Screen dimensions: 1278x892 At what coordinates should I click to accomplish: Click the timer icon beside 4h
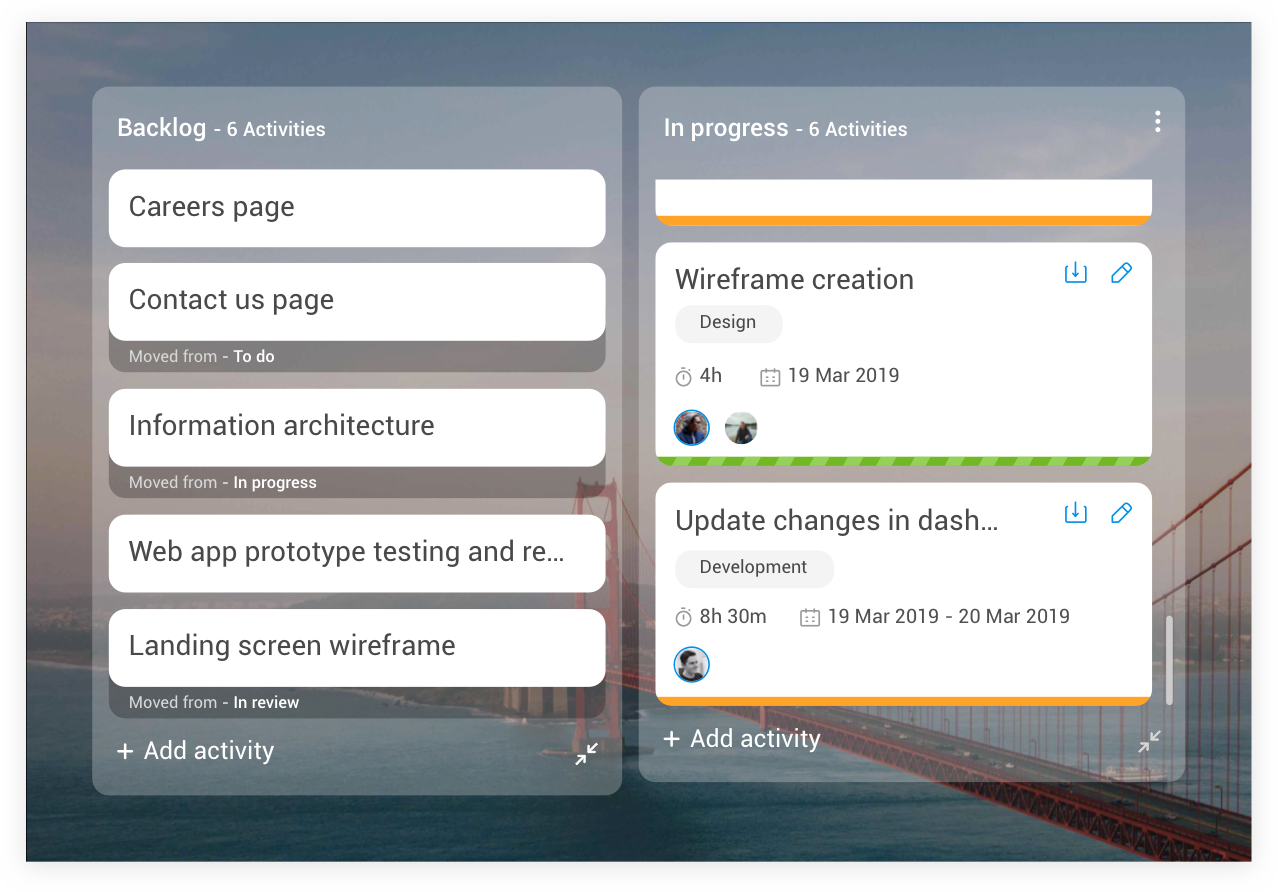point(684,377)
